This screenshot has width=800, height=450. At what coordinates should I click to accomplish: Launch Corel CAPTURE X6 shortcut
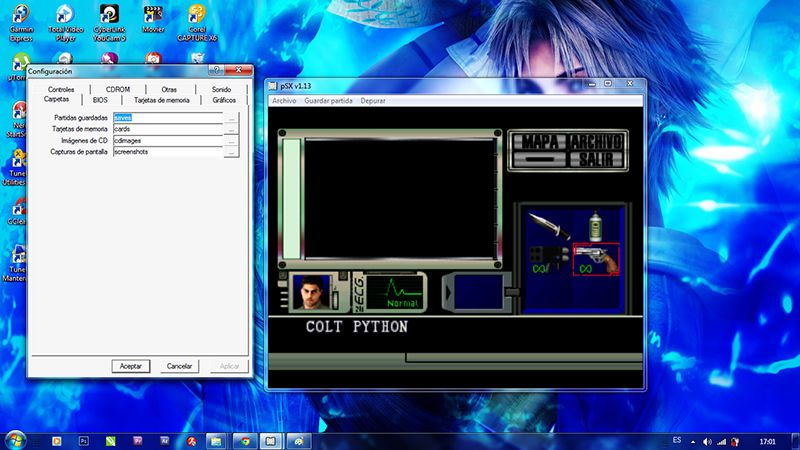197,23
